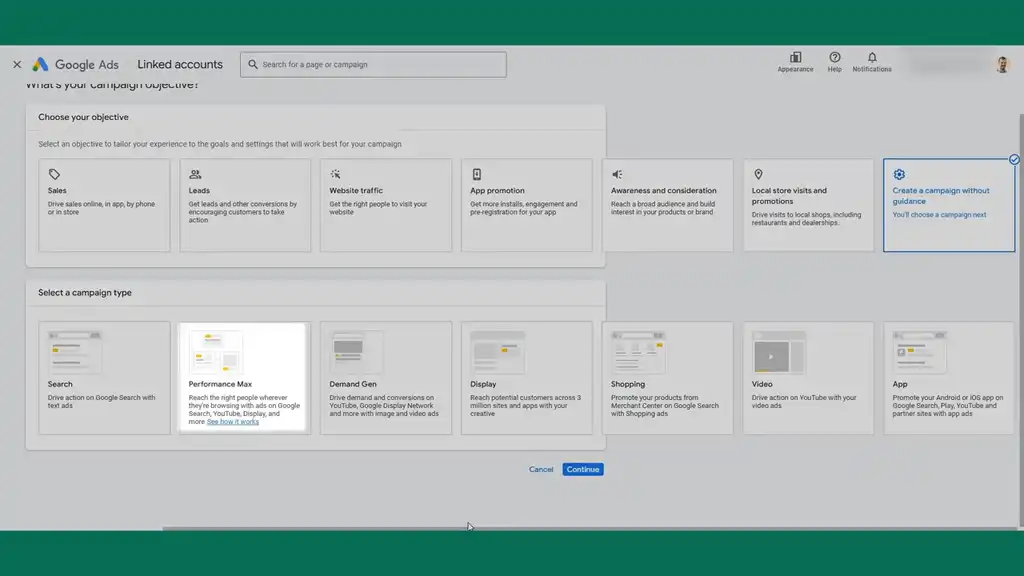
Task: Click the vertical scrollbar on the right
Action: click(1021, 320)
